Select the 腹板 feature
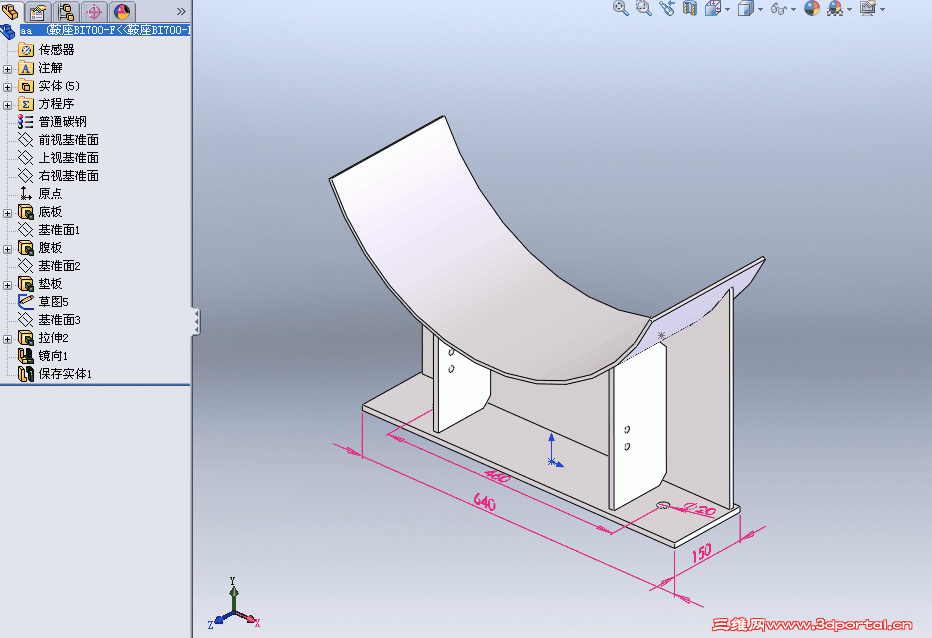Image resolution: width=932 pixels, height=638 pixels. coord(51,247)
